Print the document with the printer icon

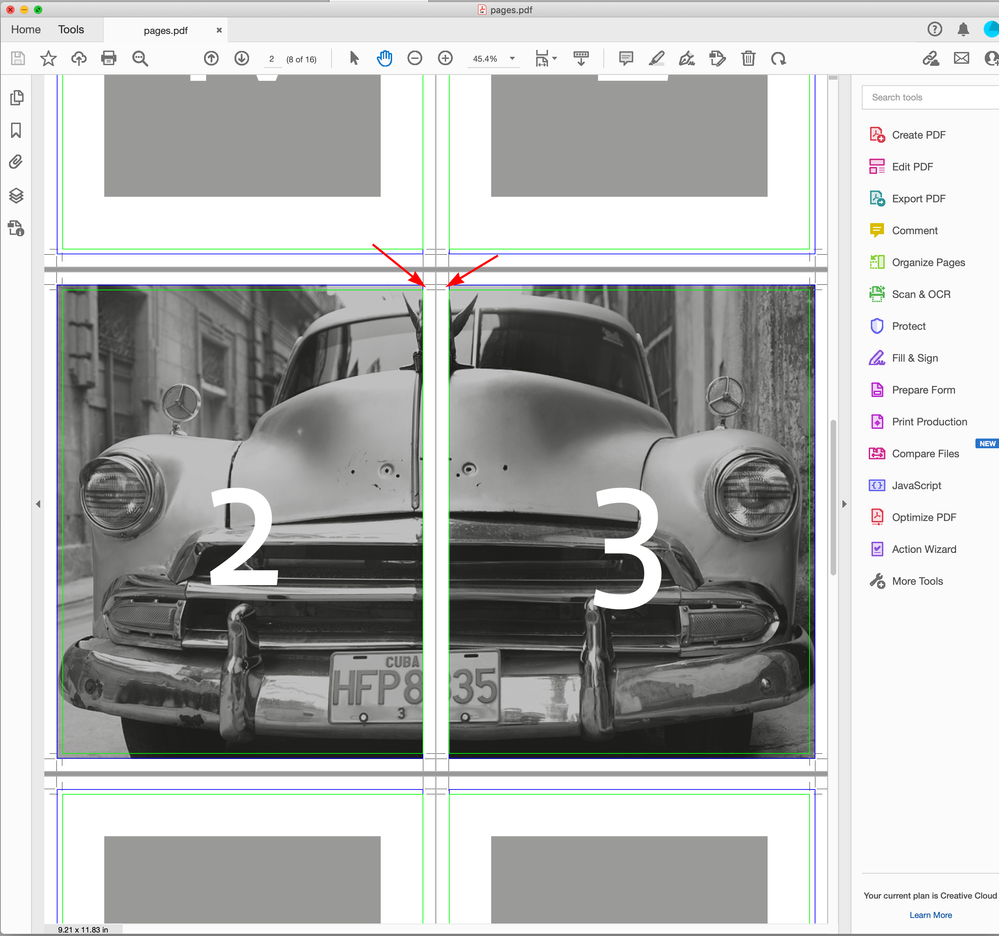point(109,59)
